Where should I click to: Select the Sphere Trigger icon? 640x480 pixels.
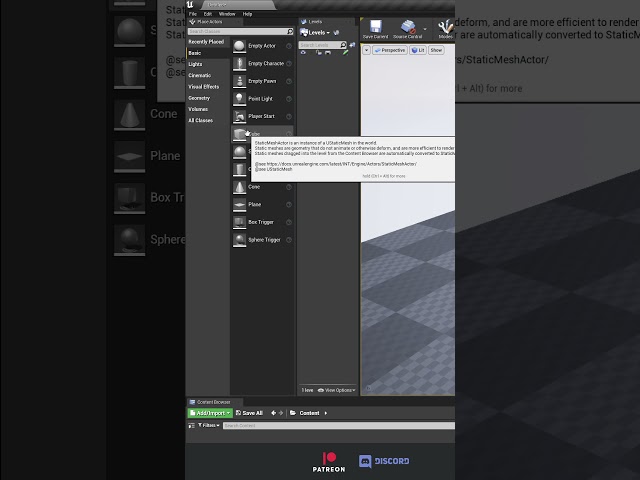pos(239,240)
